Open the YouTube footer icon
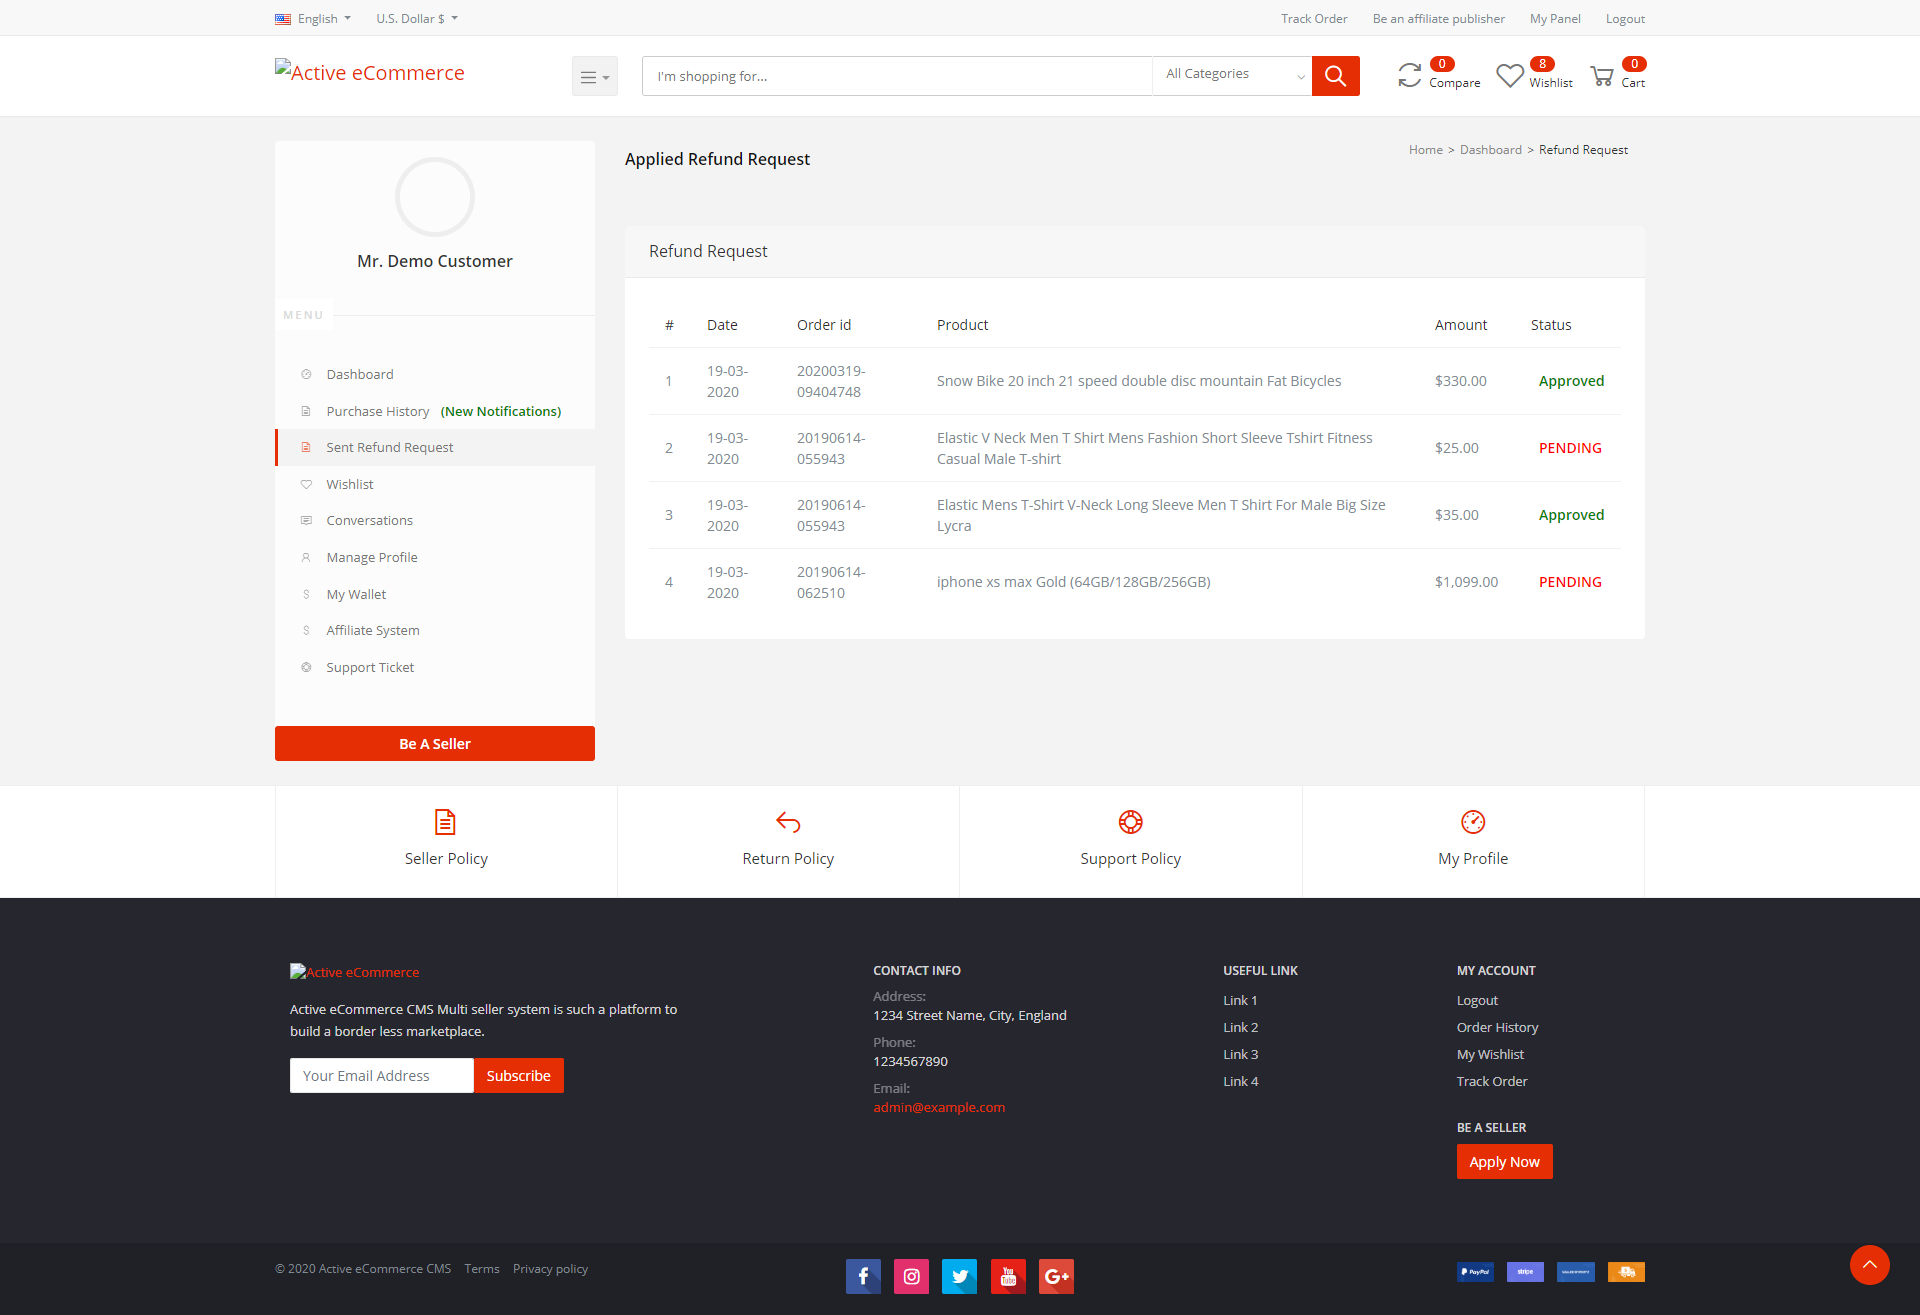Viewport: 1920px width, 1315px height. click(x=1008, y=1276)
